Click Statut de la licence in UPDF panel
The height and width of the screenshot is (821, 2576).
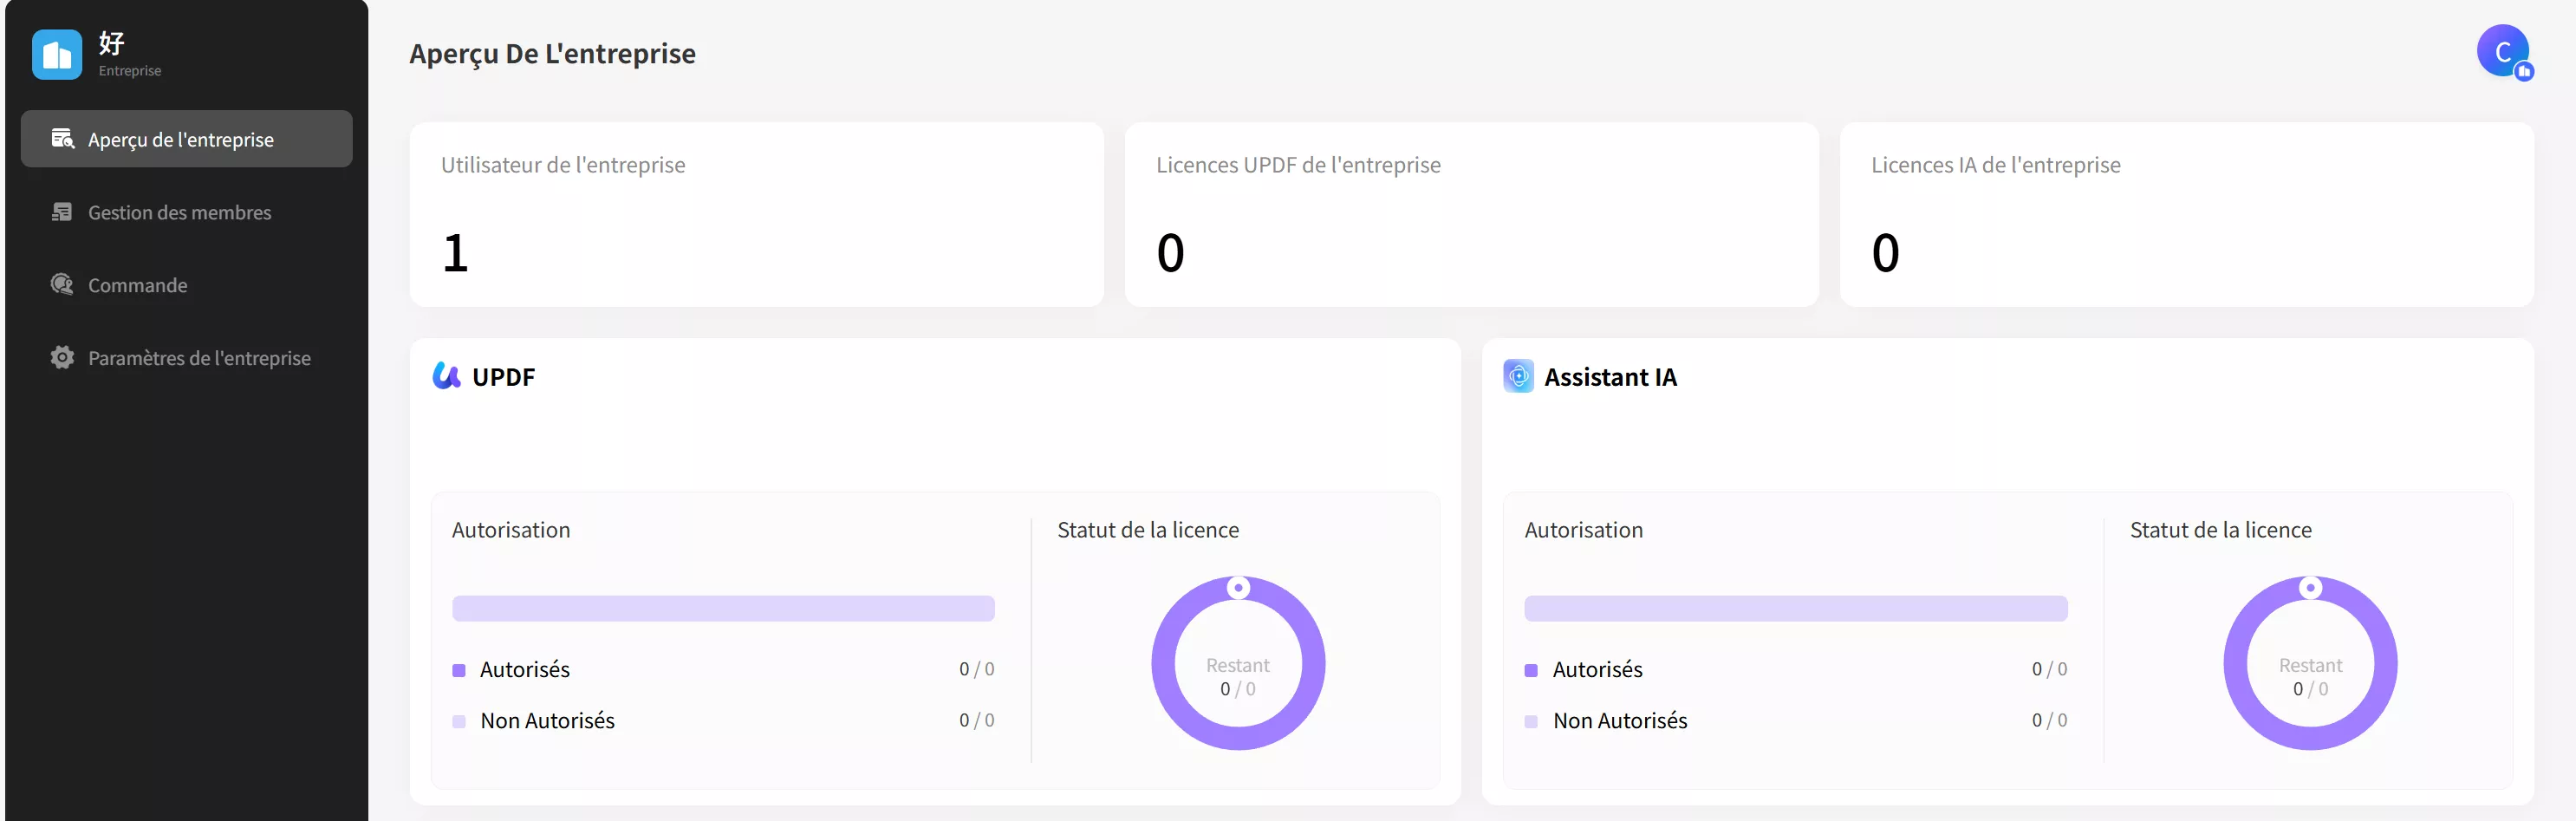point(1148,530)
